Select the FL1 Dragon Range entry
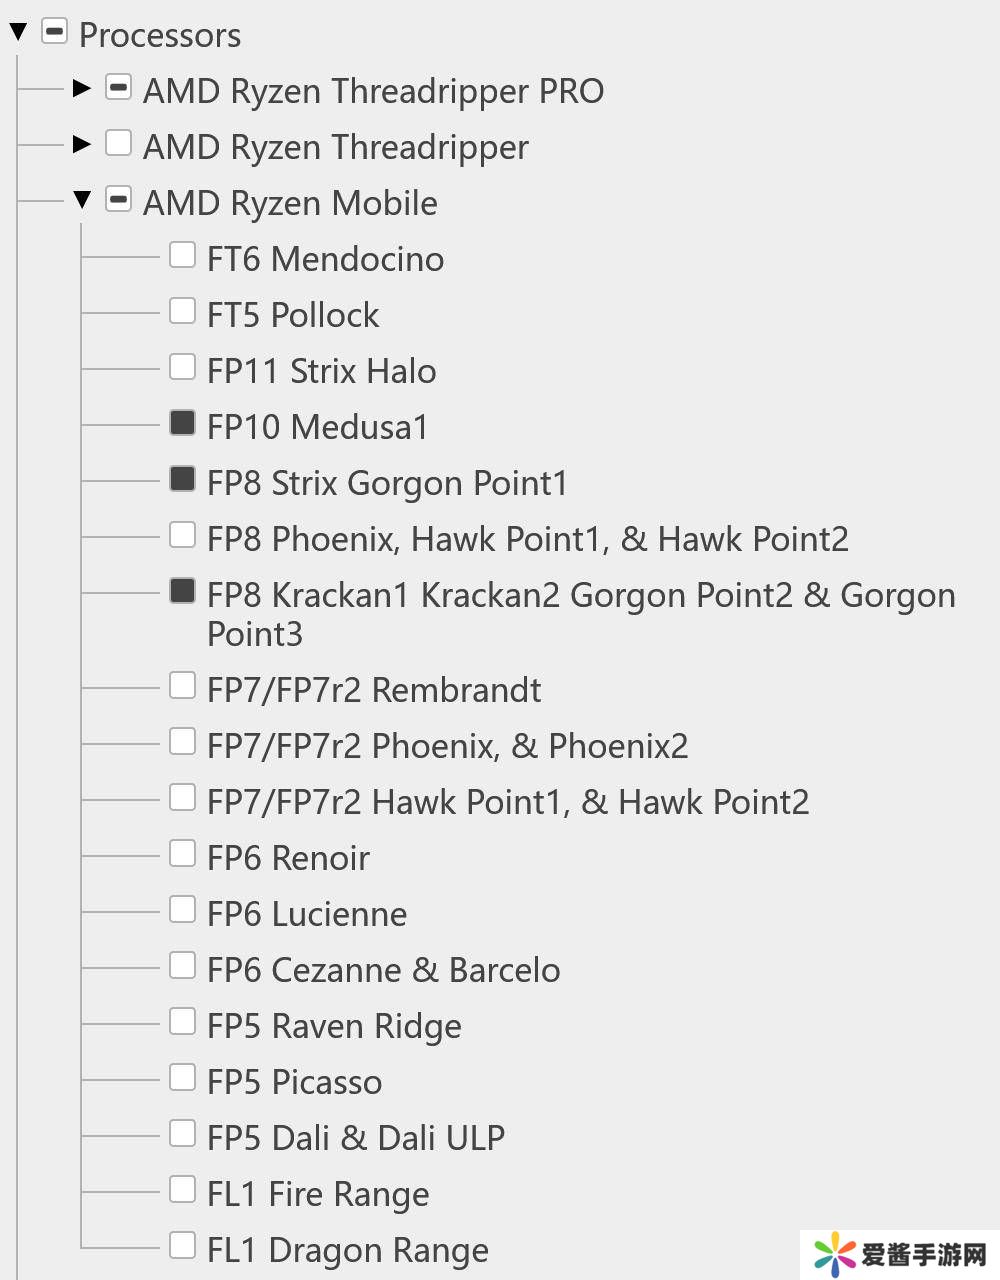1000x1280 pixels. point(347,1250)
